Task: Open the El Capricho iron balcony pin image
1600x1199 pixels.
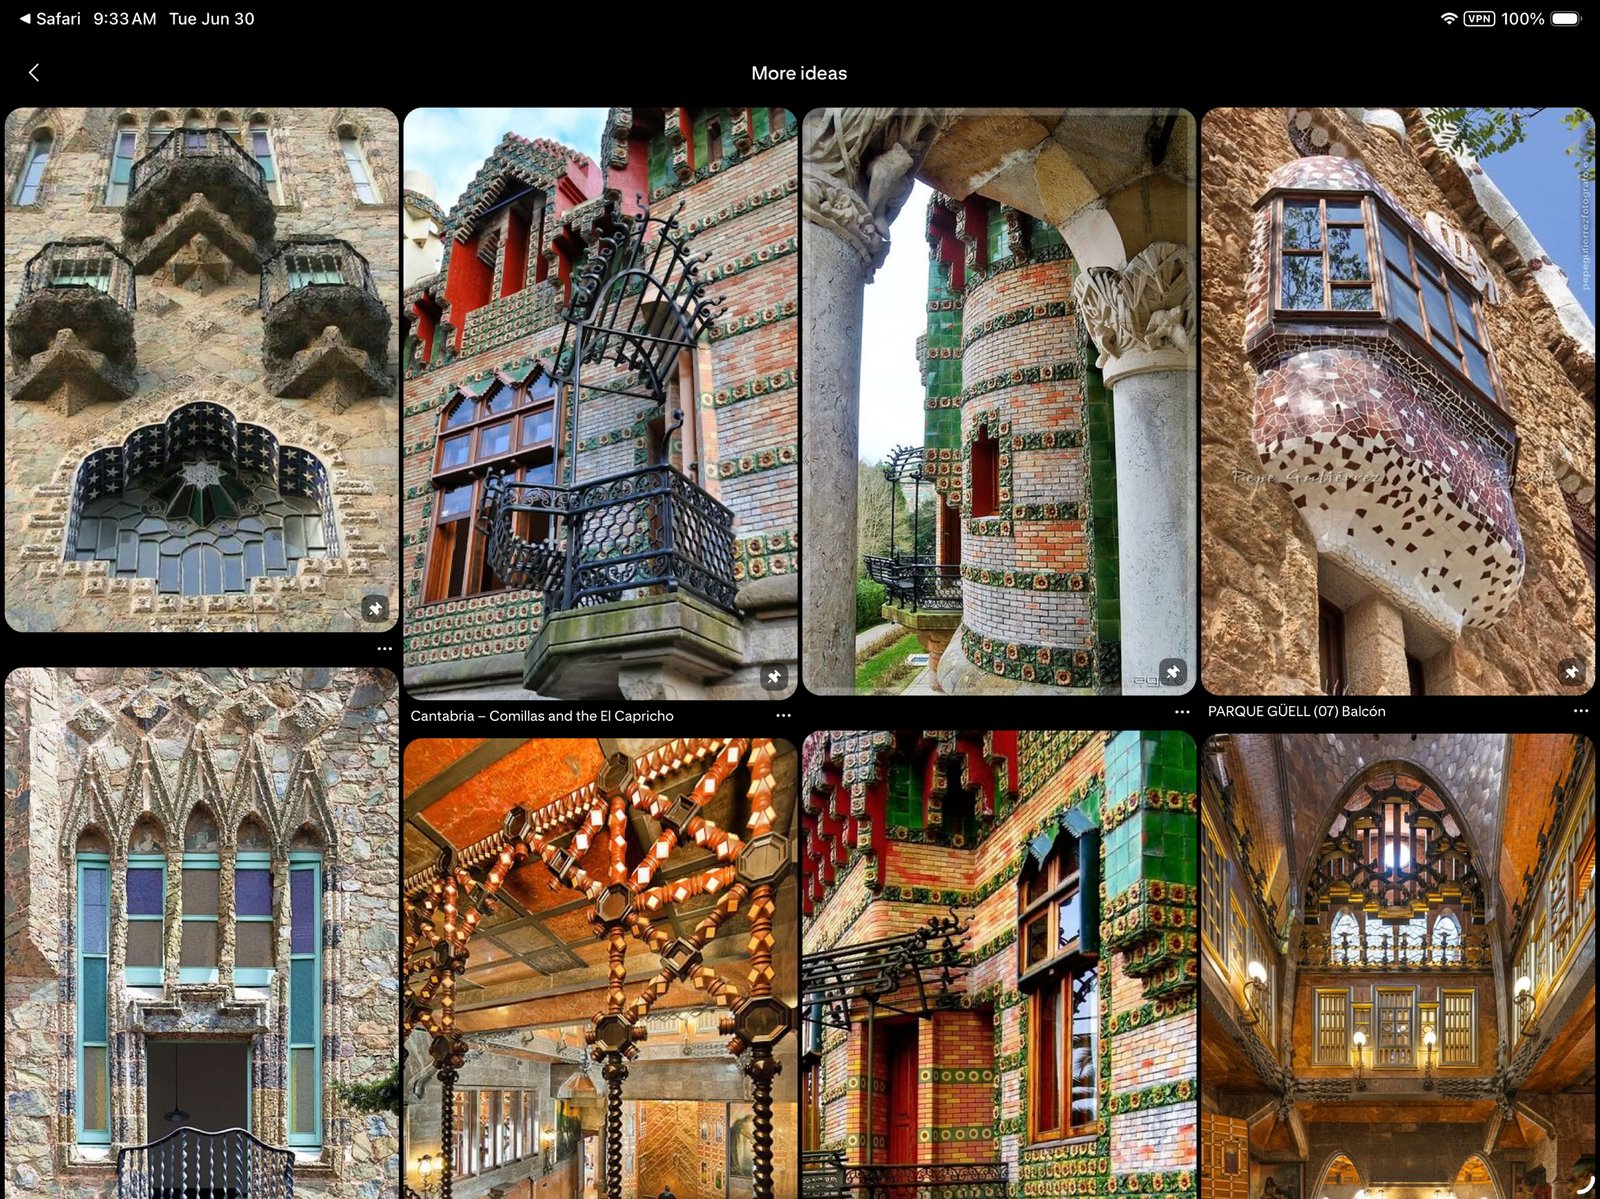Action: tap(600, 403)
